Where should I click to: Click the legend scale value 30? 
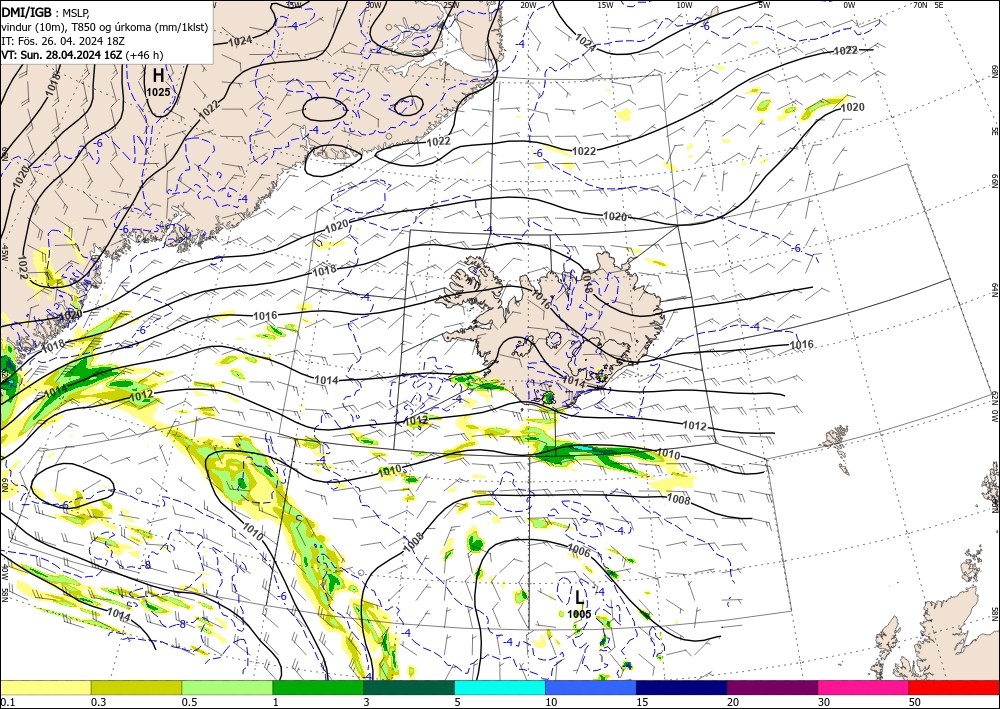coord(824,702)
